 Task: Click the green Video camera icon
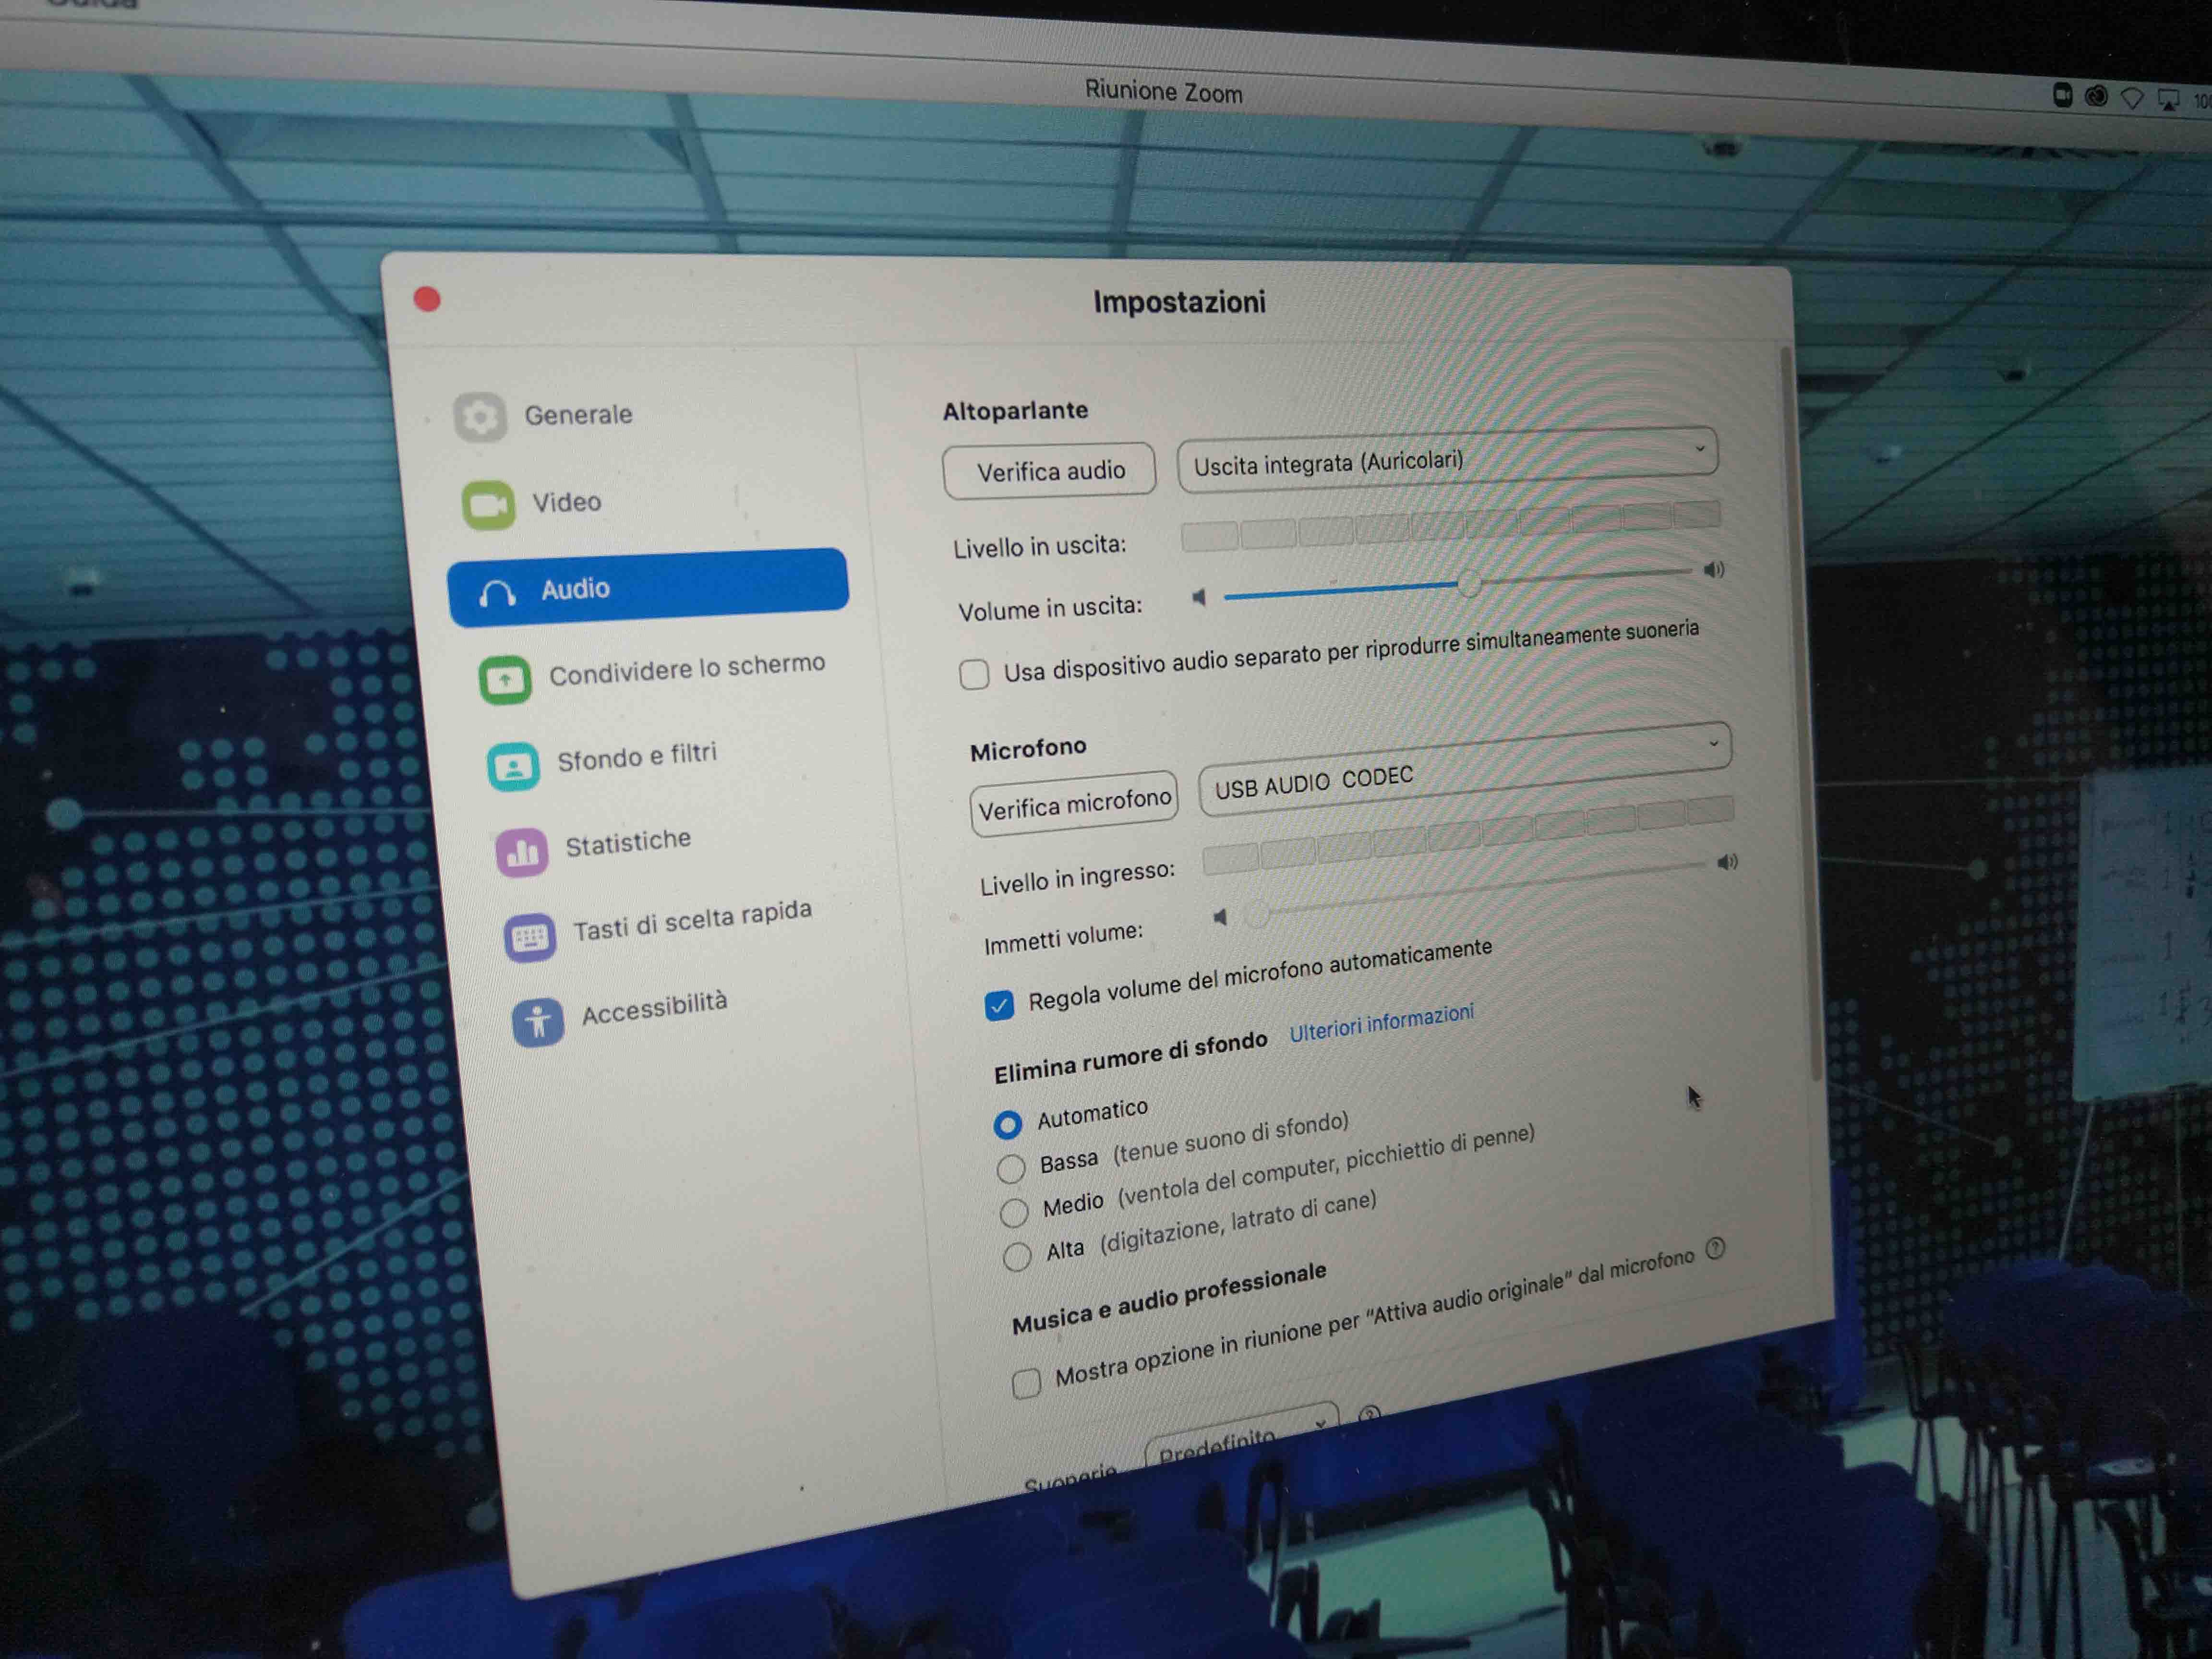[x=488, y=505]
